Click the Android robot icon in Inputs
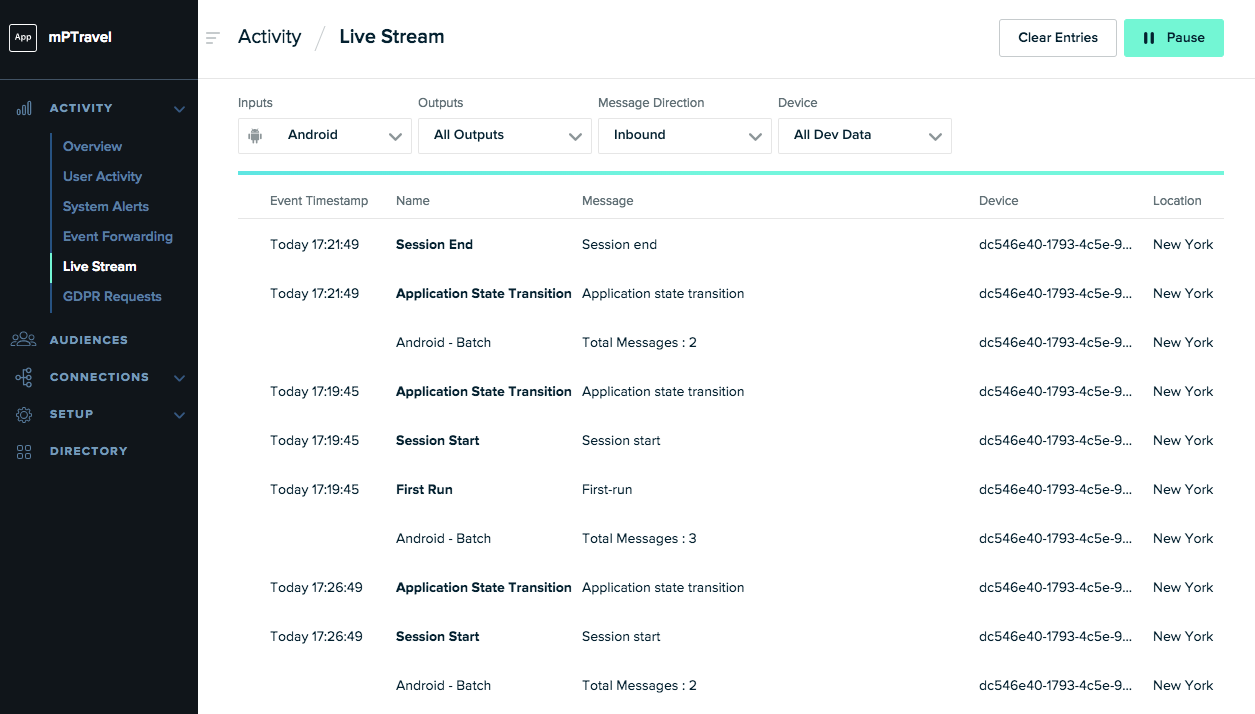 tap(256, 135)
